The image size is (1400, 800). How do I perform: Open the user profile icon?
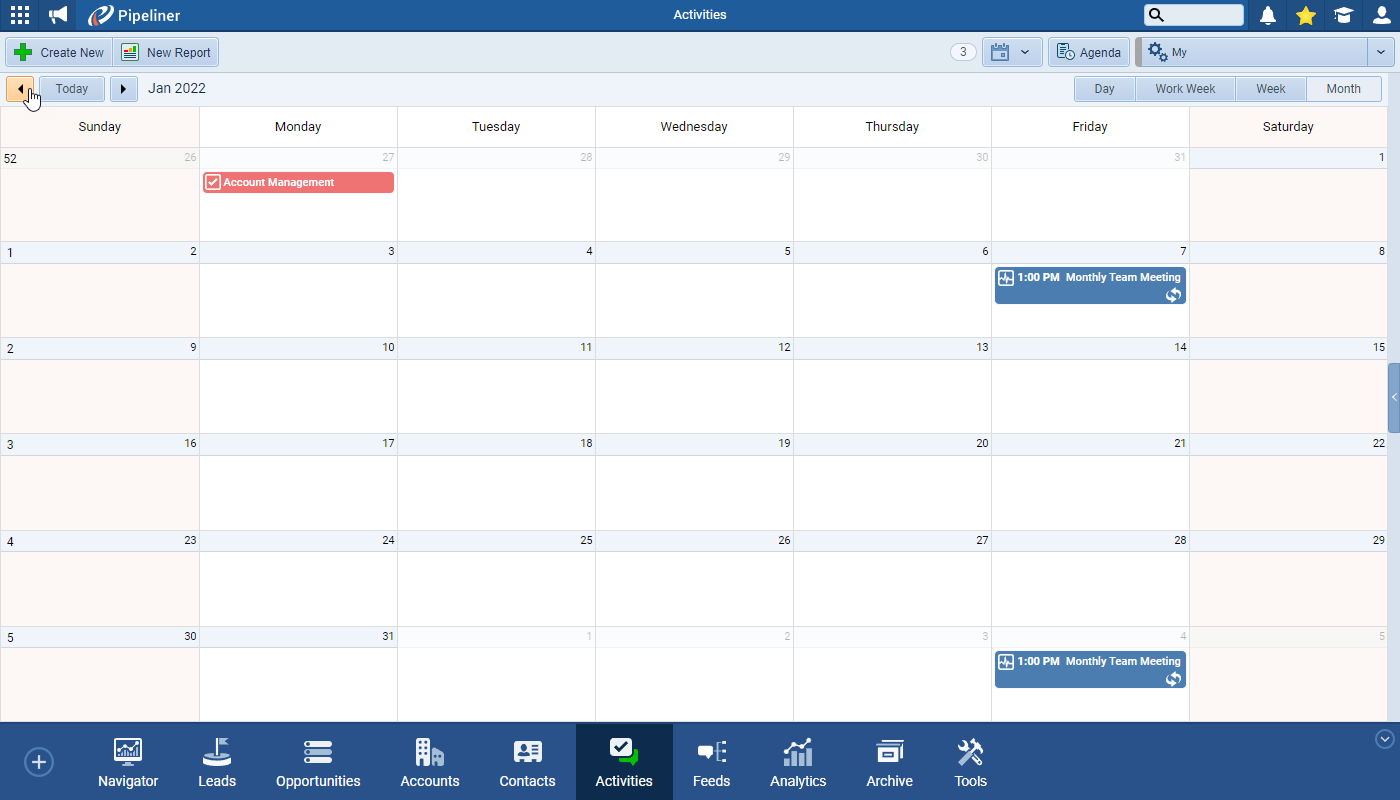[1381, 15]
